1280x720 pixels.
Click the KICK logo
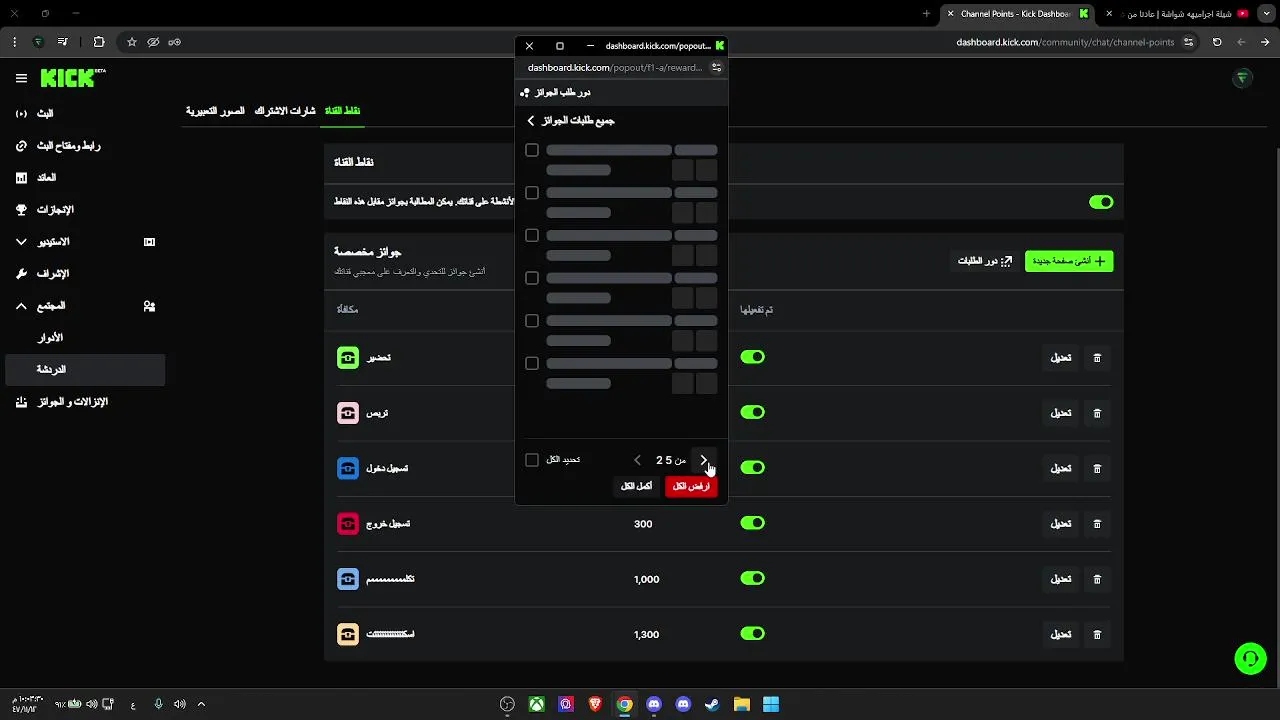(x=72, y=78)
